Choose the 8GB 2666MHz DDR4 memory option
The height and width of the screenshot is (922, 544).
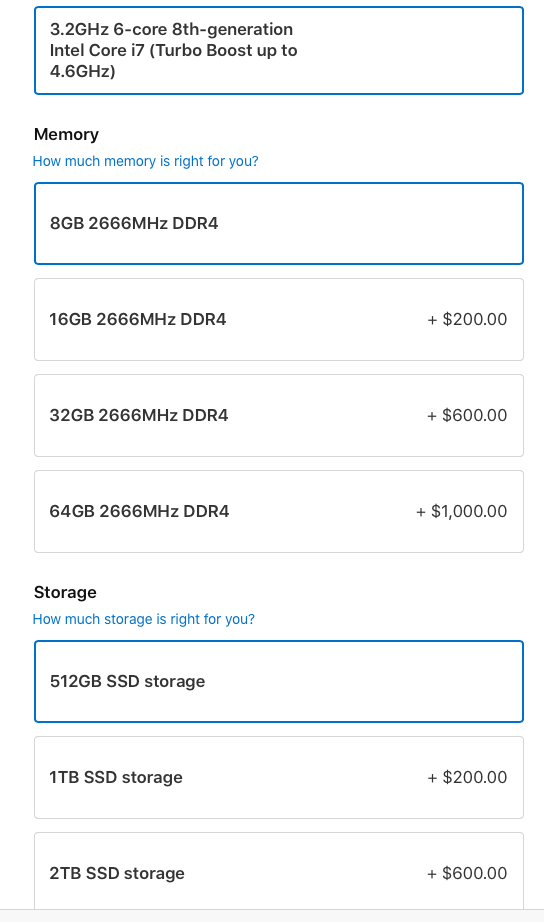[279, 223]
